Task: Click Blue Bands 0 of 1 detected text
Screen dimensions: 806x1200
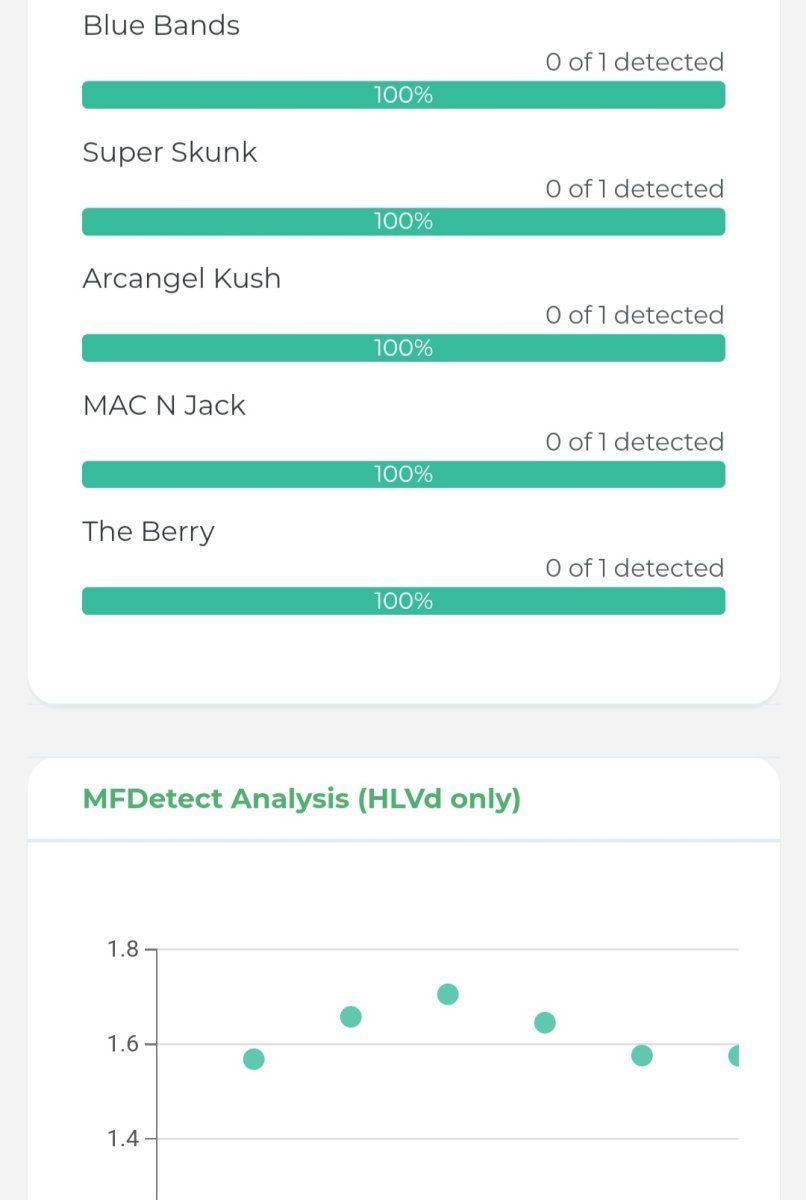Action: [x=635, y=62]
